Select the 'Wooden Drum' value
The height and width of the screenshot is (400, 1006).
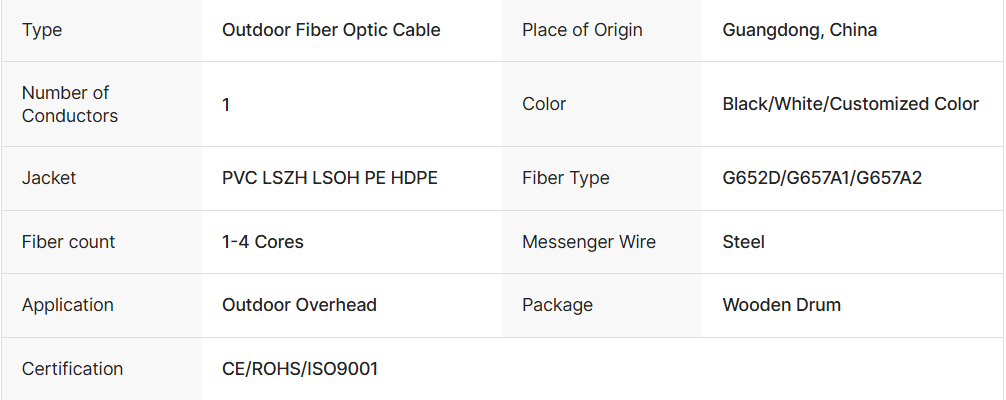[x=781, y=305]
